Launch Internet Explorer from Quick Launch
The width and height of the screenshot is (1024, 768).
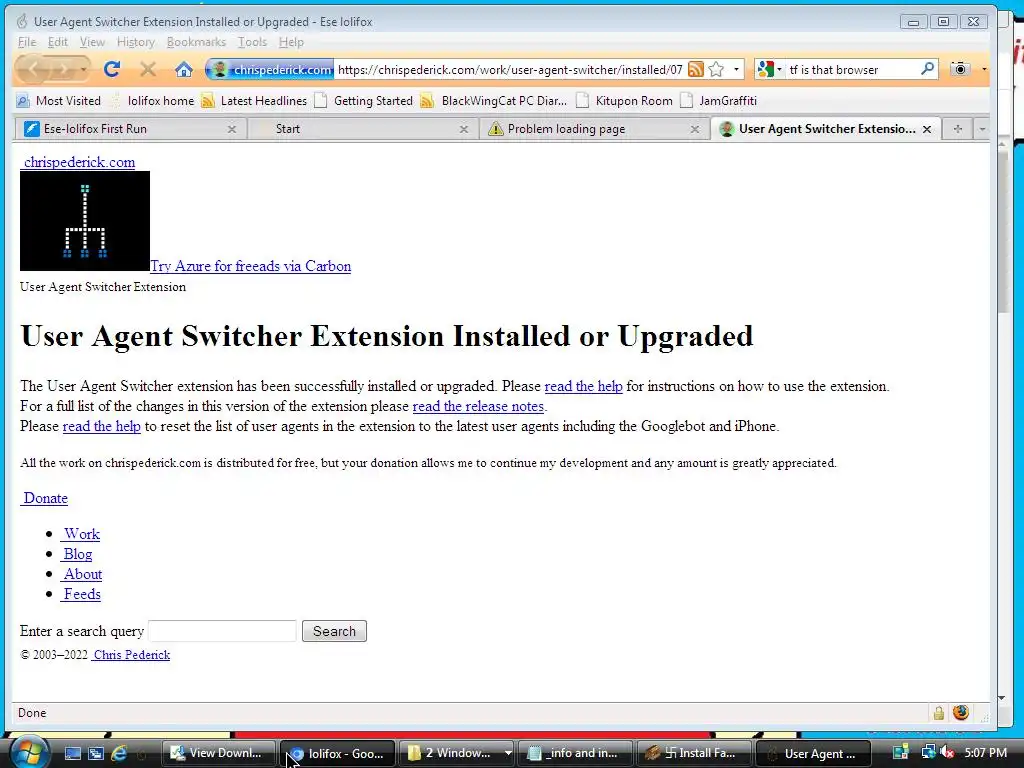click(119, 753)
